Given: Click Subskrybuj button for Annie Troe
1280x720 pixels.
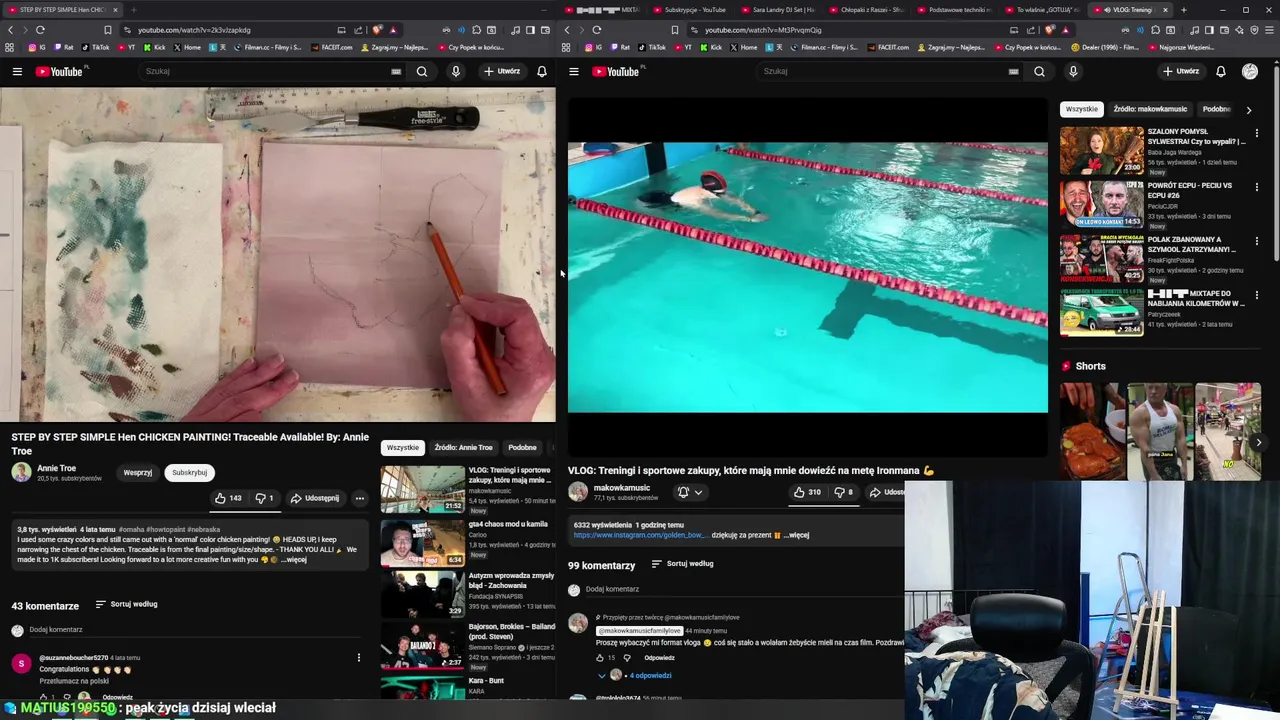Looking at the screenshot, I should (x=189, y=472).
